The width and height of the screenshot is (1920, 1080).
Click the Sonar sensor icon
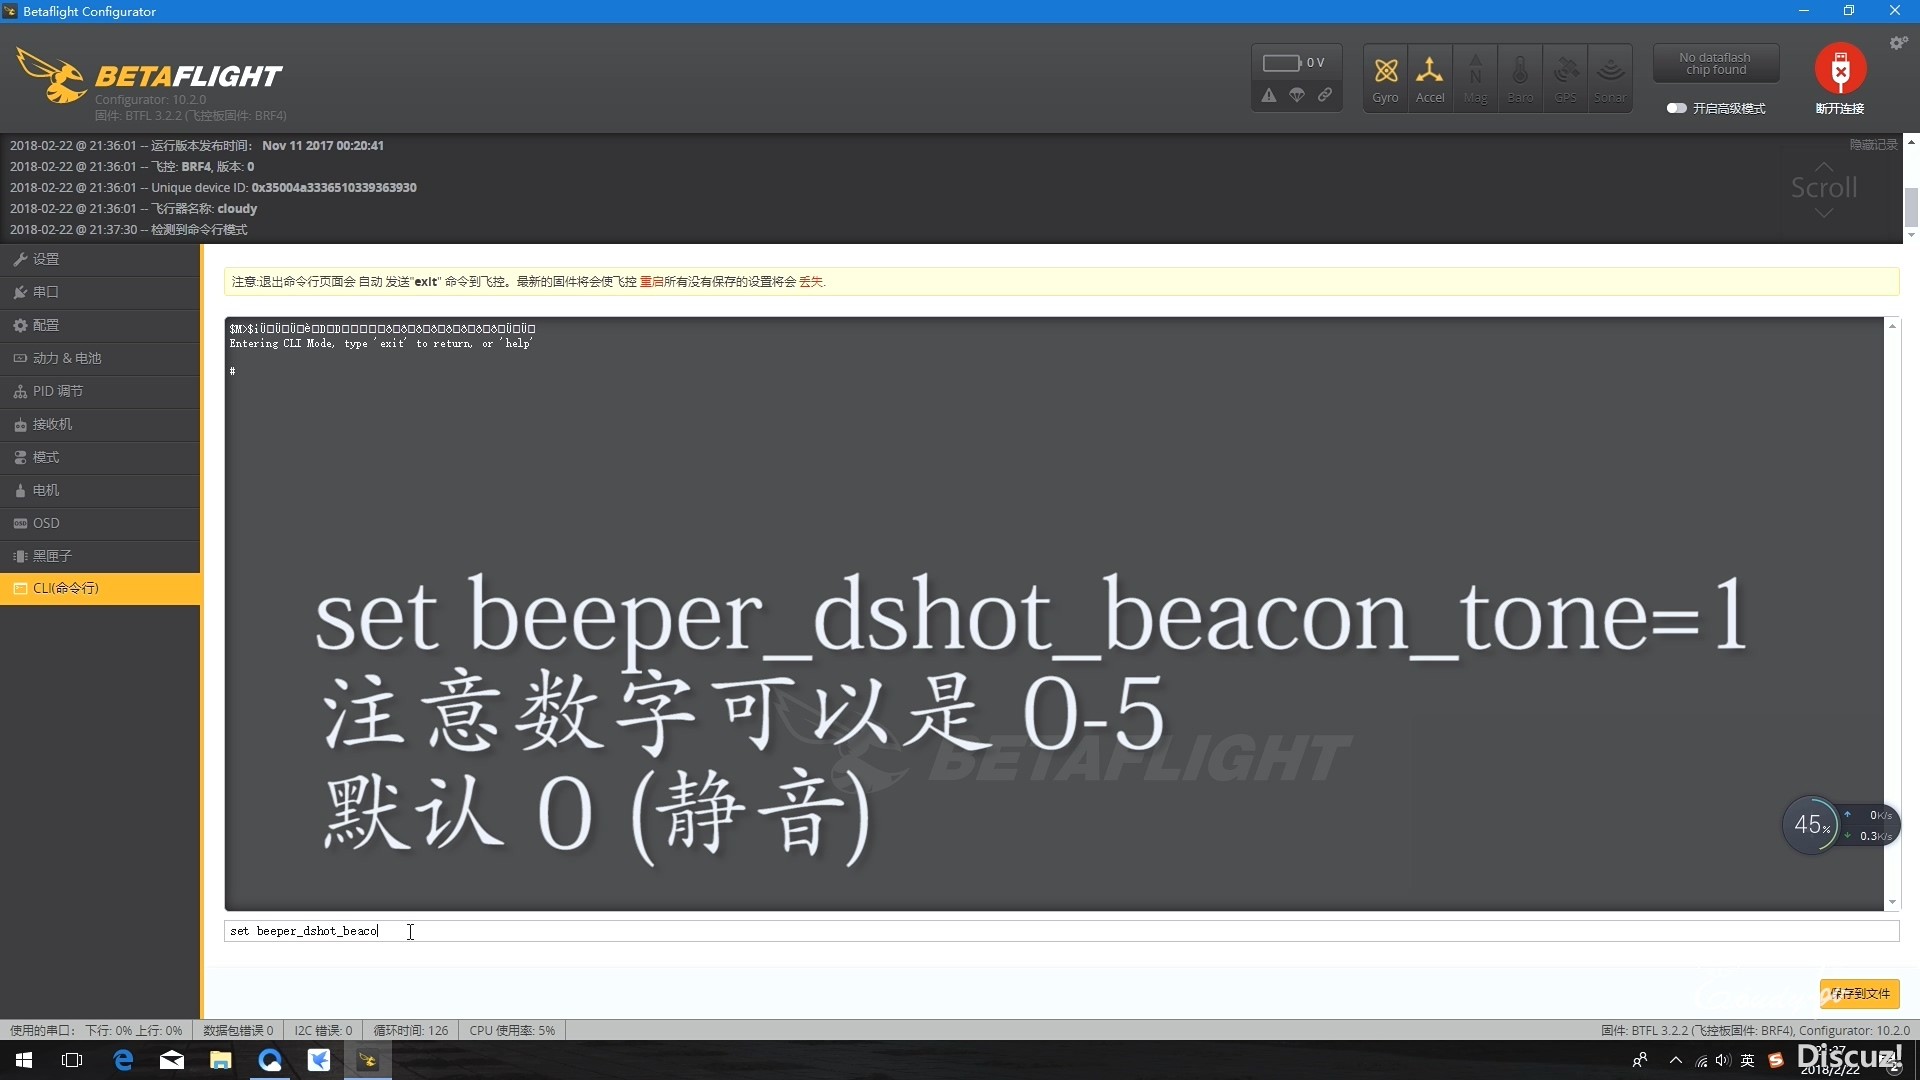(1610, 78)
